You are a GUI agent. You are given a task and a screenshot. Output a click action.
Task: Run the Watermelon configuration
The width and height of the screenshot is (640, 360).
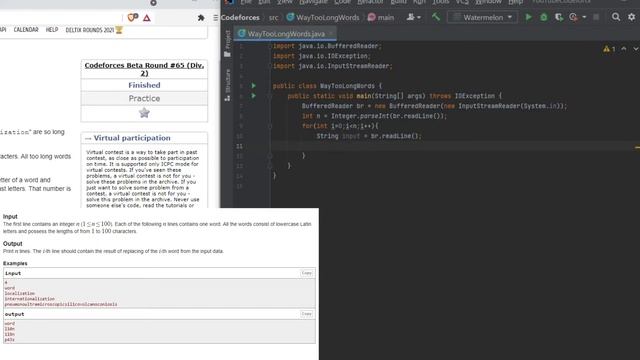pos(528,17)
